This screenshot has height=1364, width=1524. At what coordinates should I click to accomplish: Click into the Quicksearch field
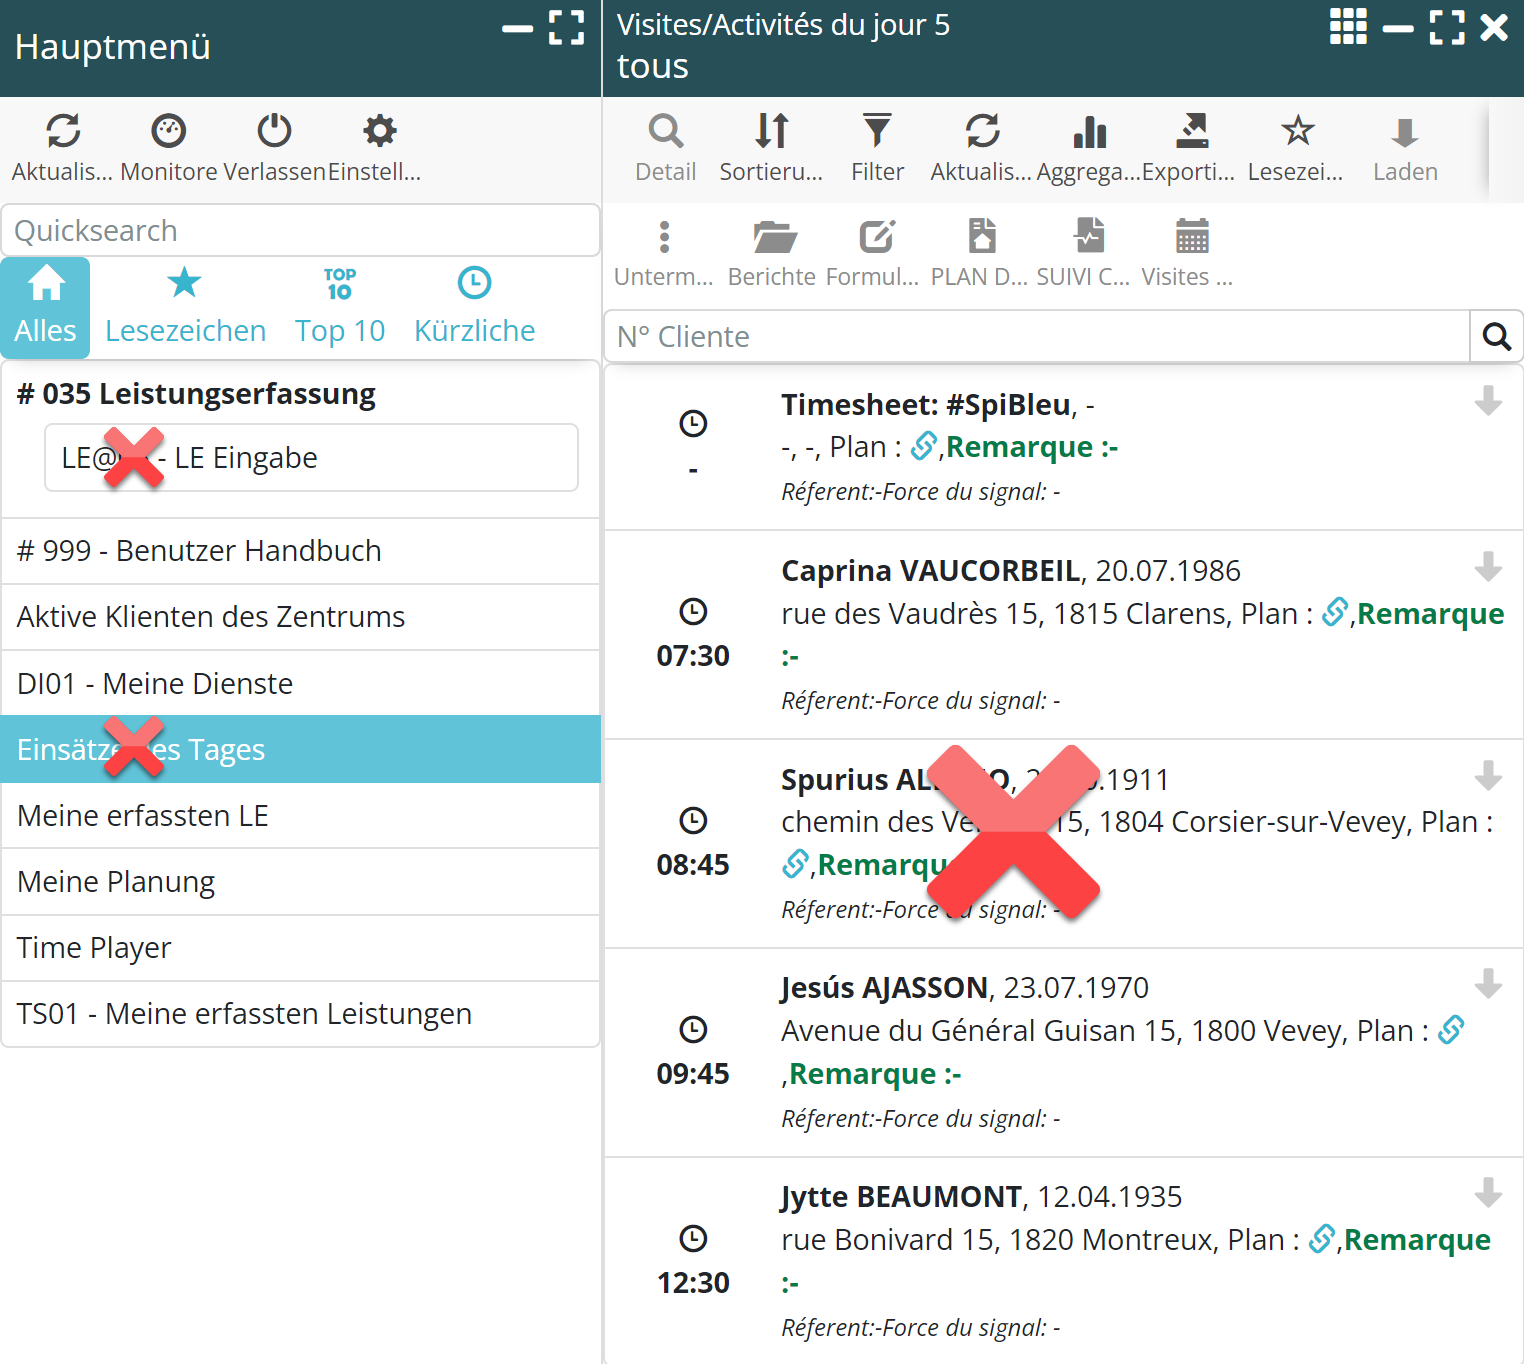(300, 231)
